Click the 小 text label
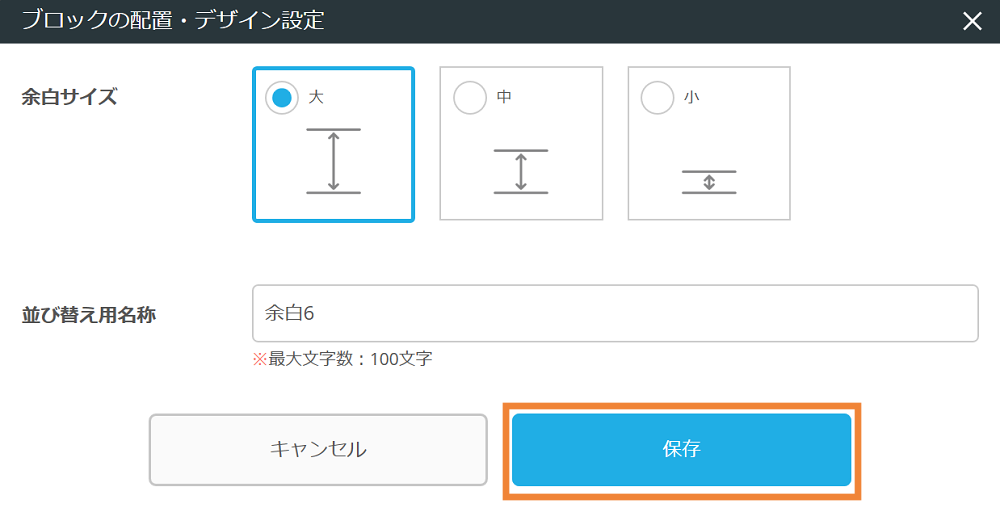This screenshot has height=508, width=1000. pos(692,98)
